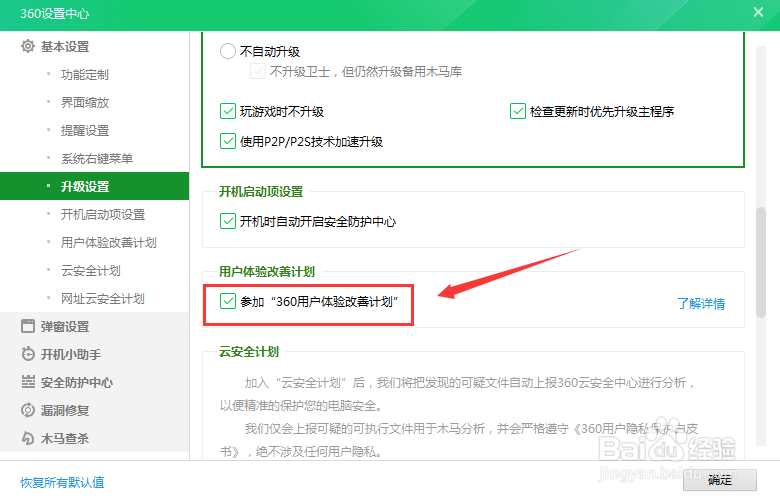The height and width of the screenshot is (500, 780).
Task: Jump to 开机启动项设置 in sidebar
Action: [102, 214]
